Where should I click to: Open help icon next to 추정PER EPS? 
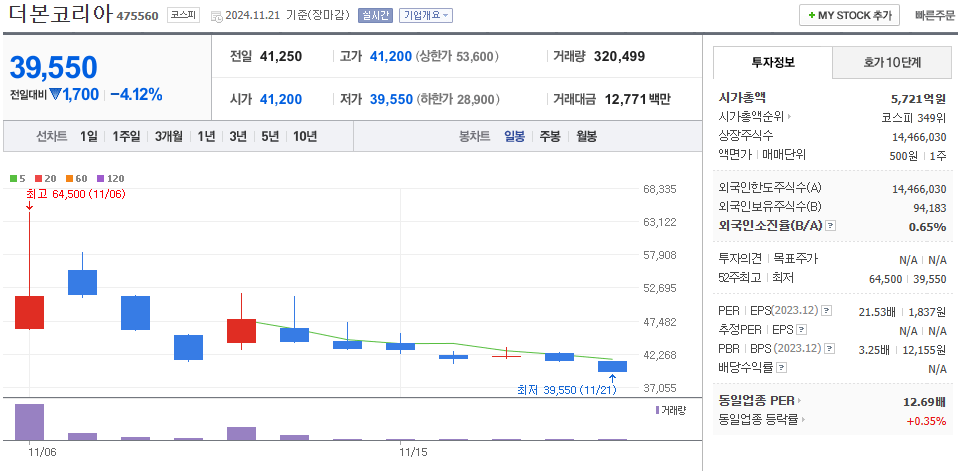pos(802,330)
